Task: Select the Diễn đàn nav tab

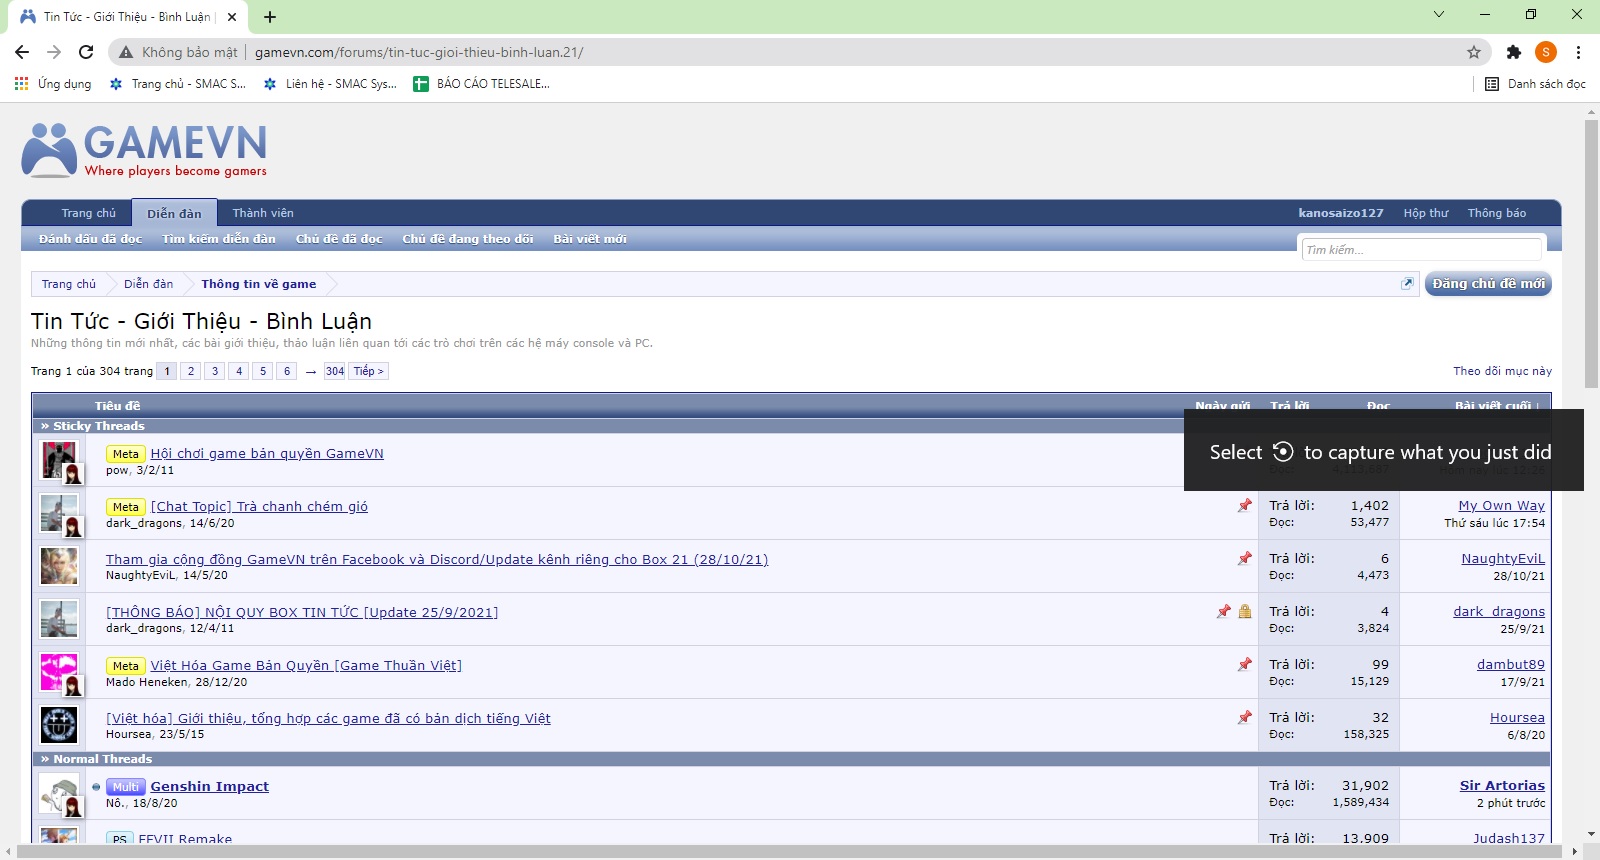Action: [x=174, y=214]
